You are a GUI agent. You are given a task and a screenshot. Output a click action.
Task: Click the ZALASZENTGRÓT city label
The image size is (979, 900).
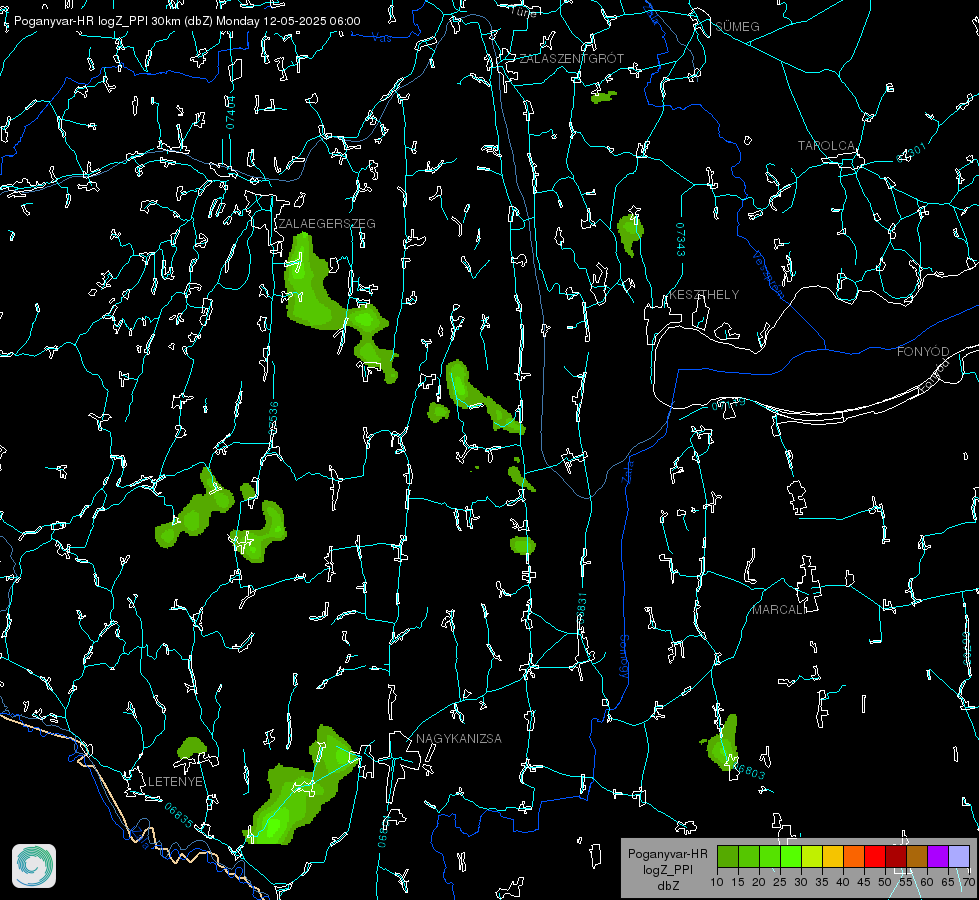coord(571,59)
